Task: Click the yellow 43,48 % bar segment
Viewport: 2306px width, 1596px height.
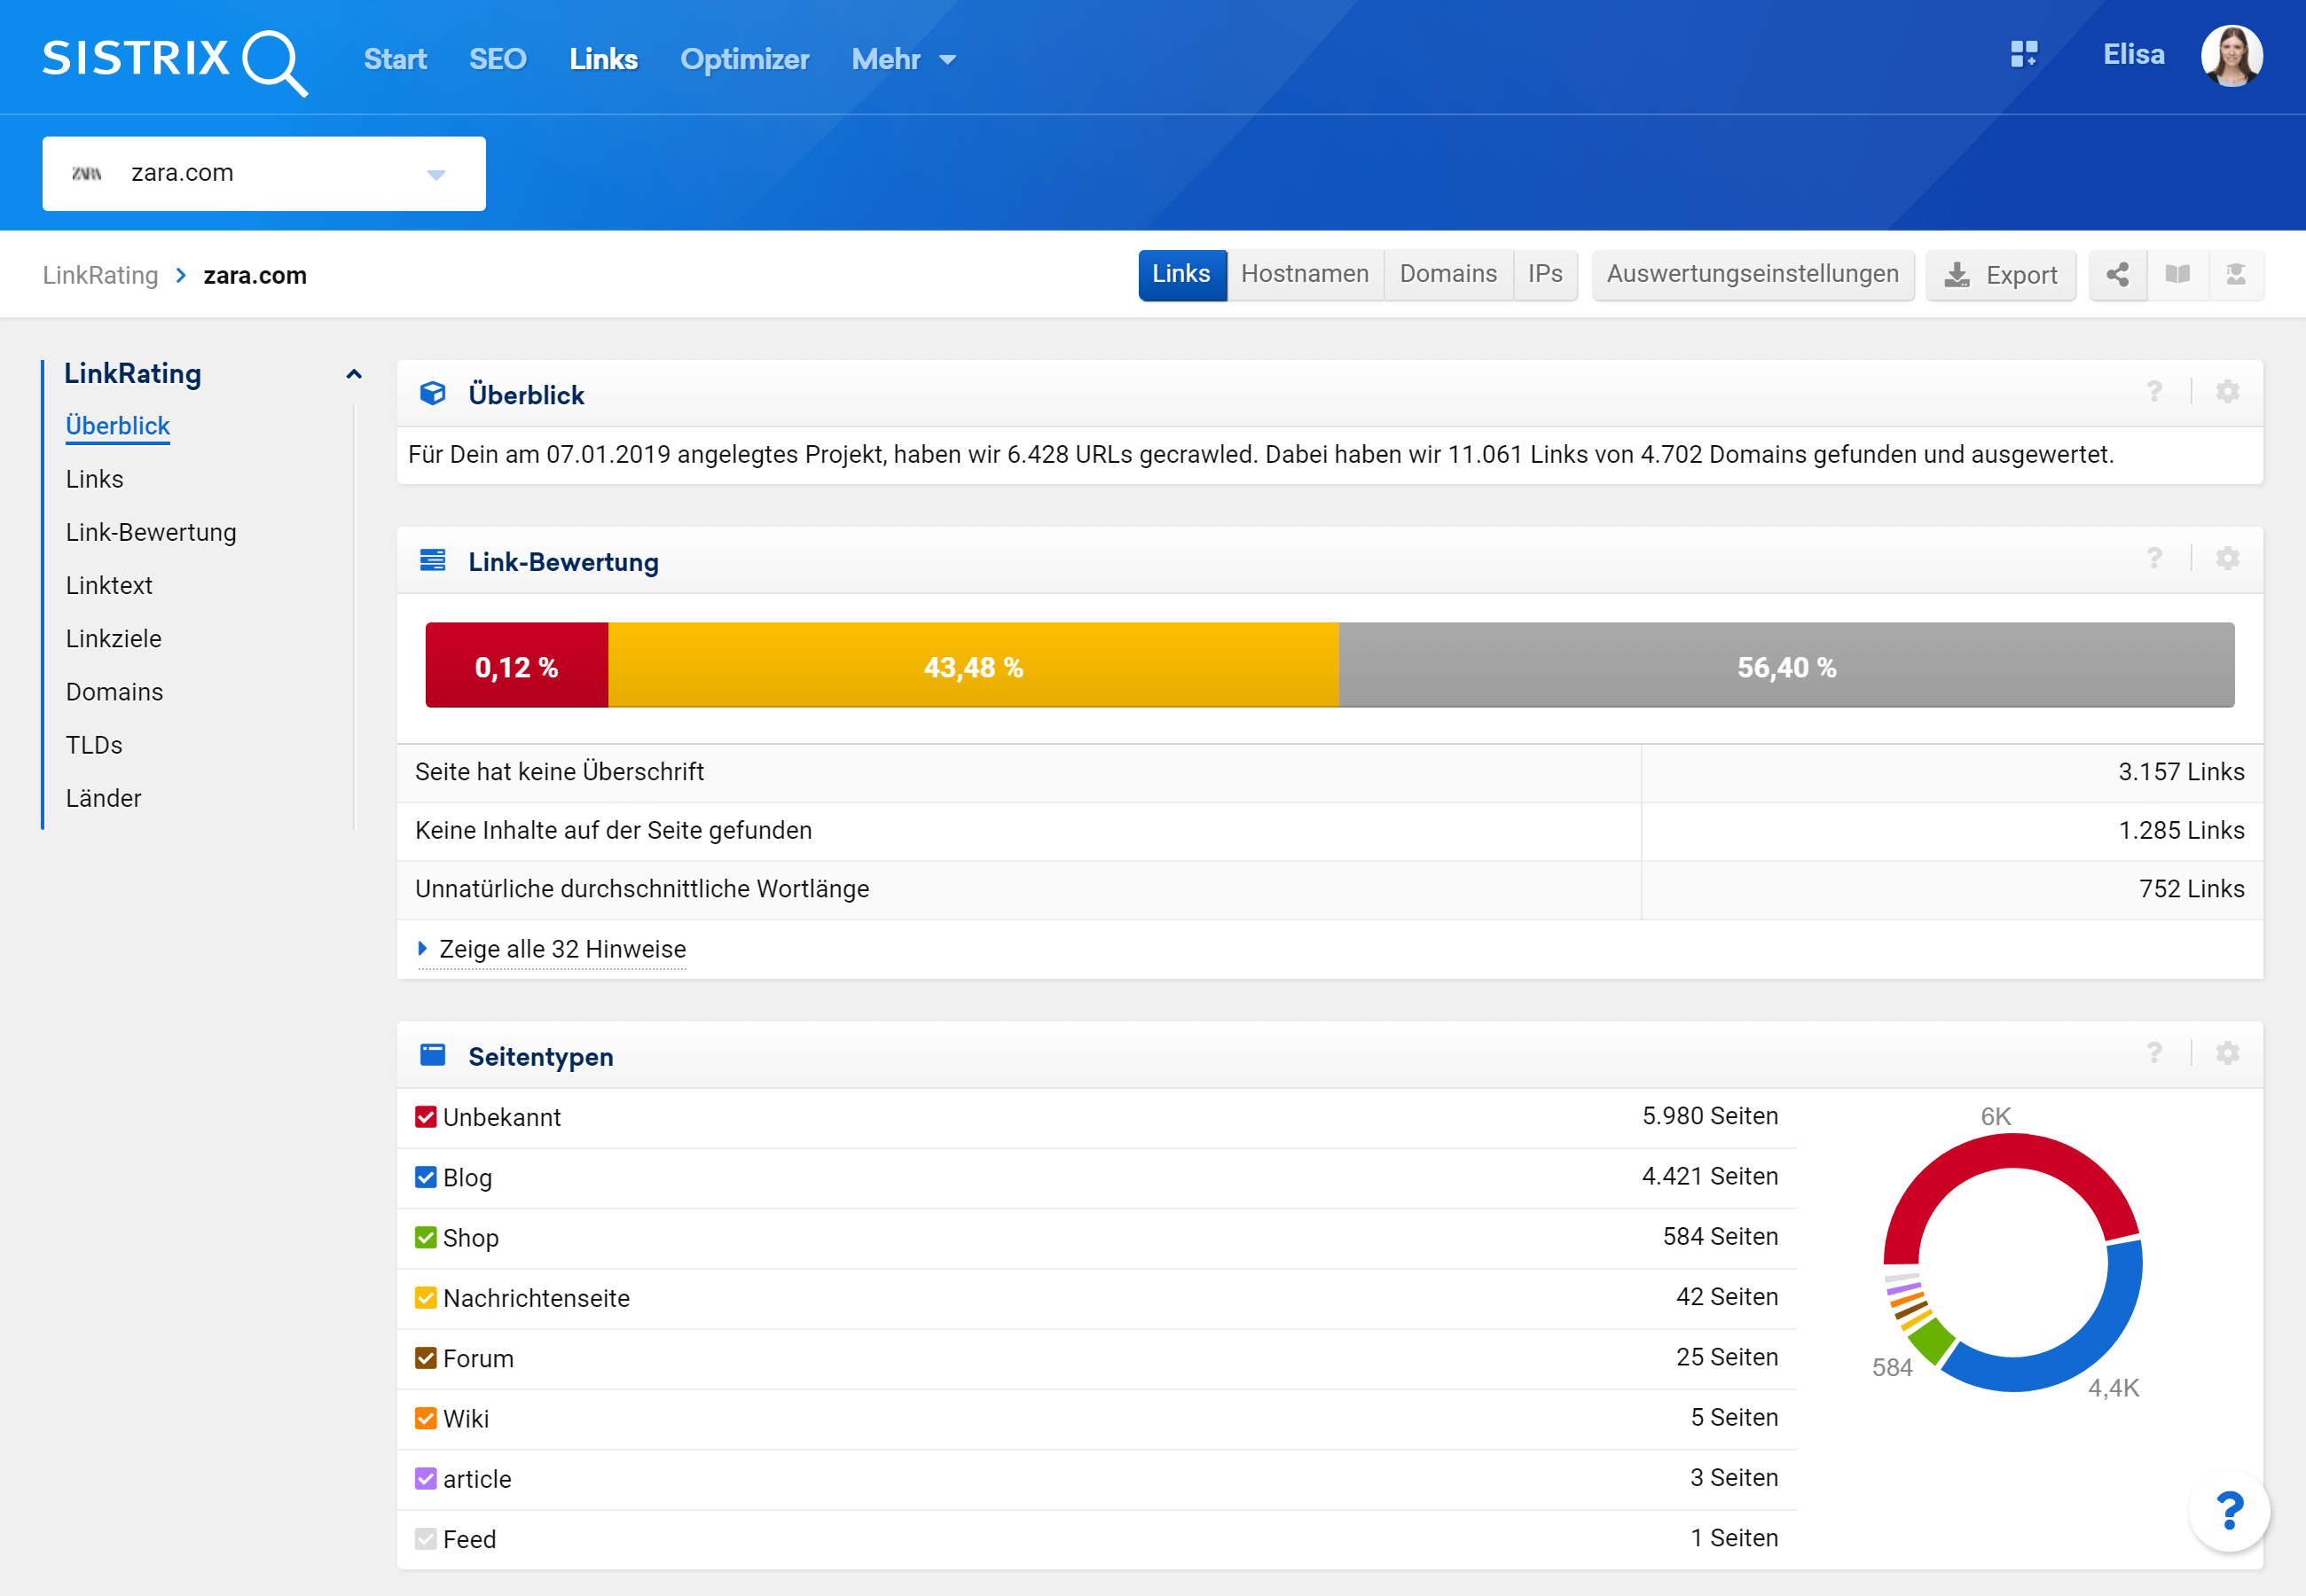Action: (x=973, y=666)
